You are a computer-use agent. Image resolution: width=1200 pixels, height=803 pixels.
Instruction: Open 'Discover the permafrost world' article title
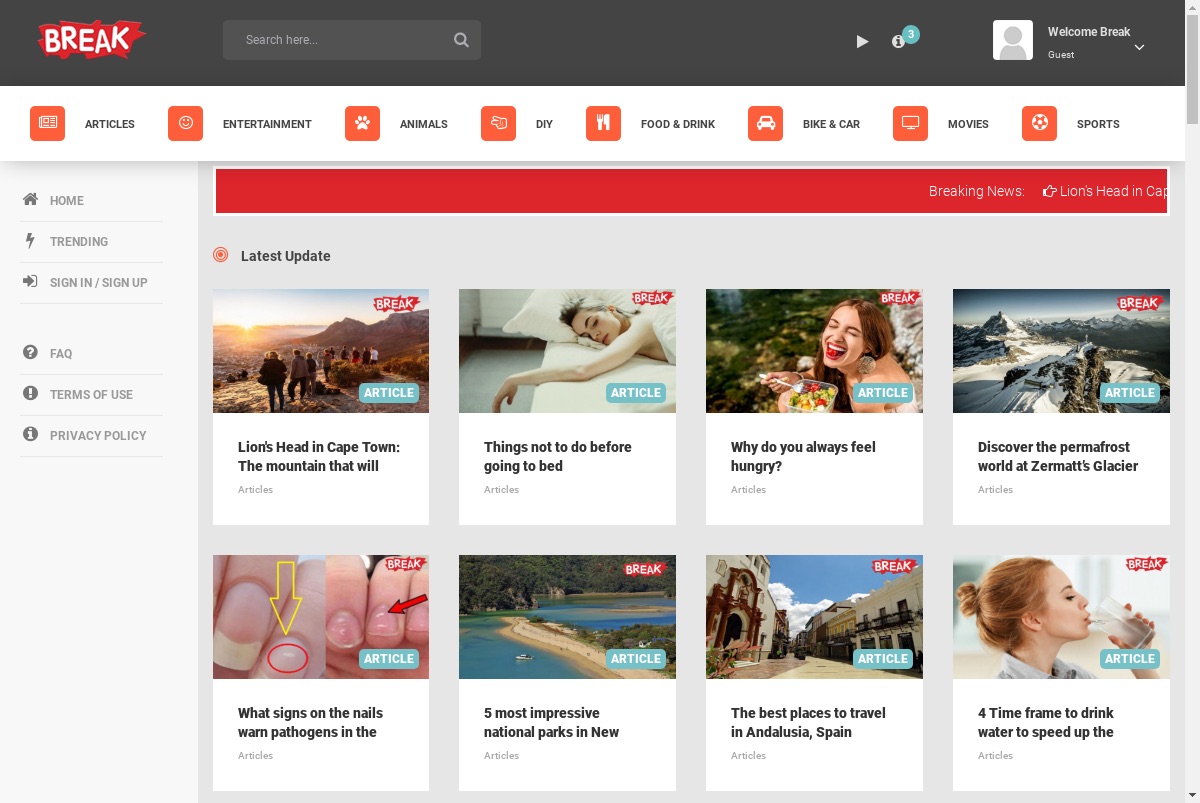[x=1058, y=456]
